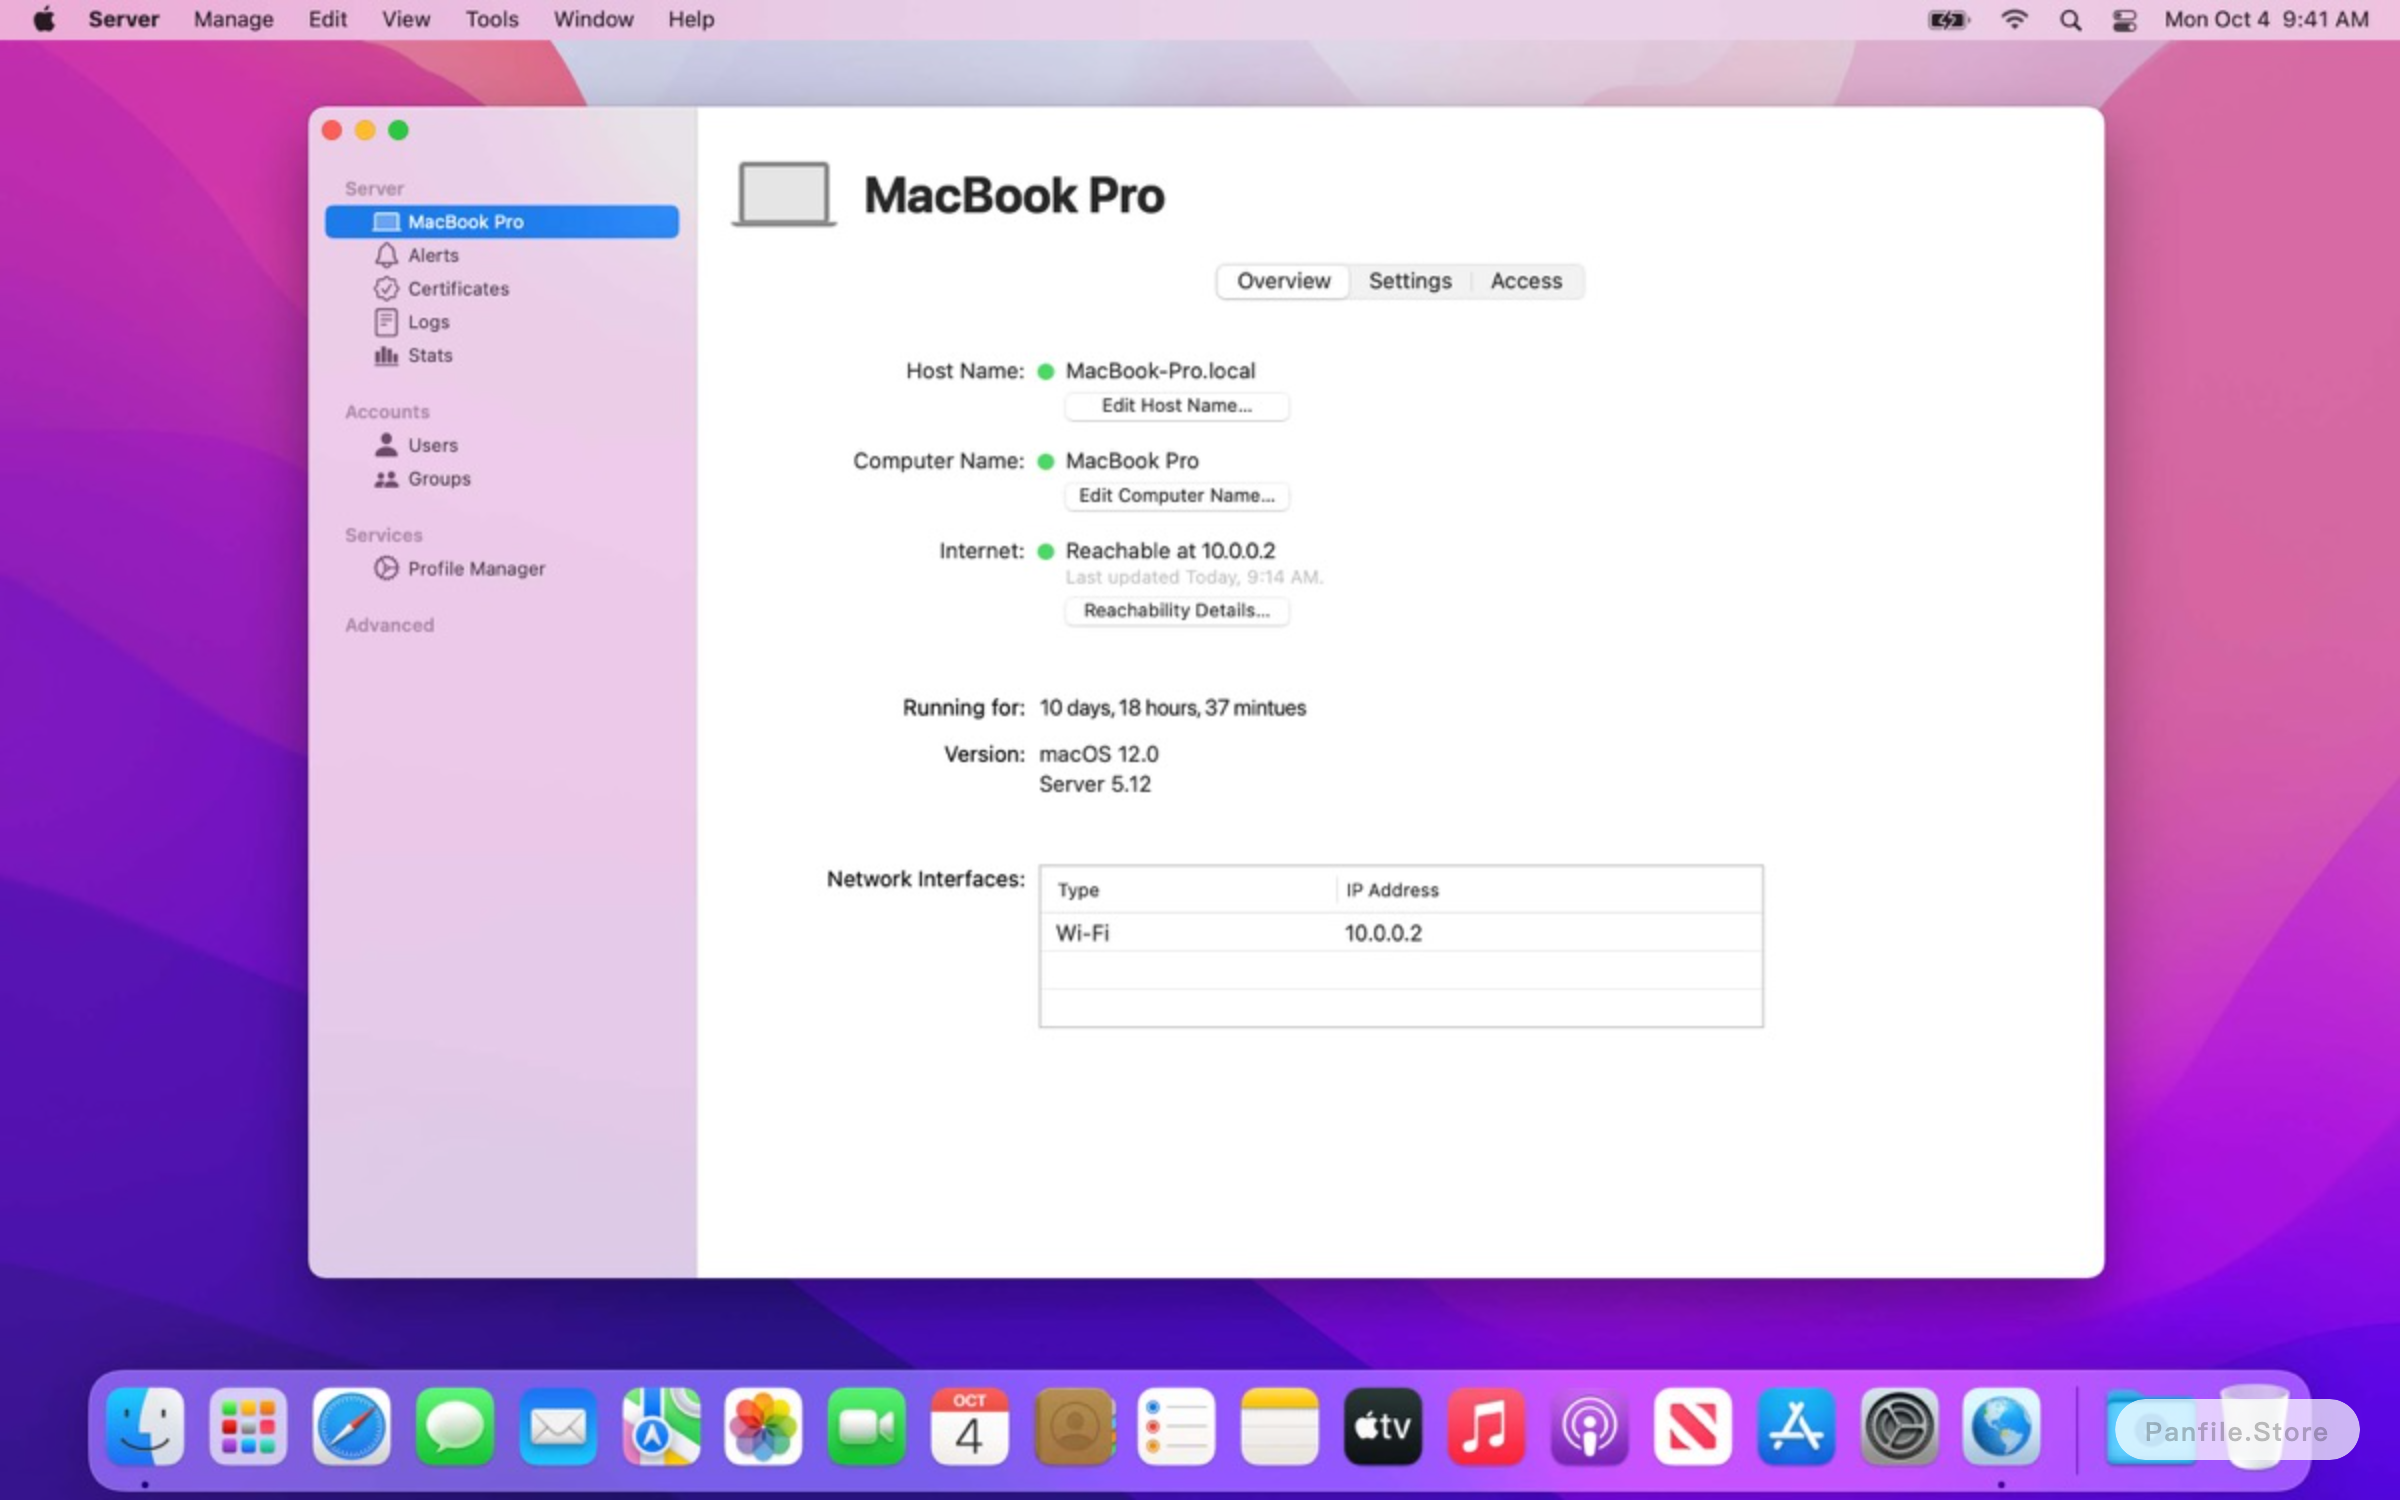
Task: Select the Wi-Fi network interface row
Action: pyautogui.click(x=1400, y=932)
